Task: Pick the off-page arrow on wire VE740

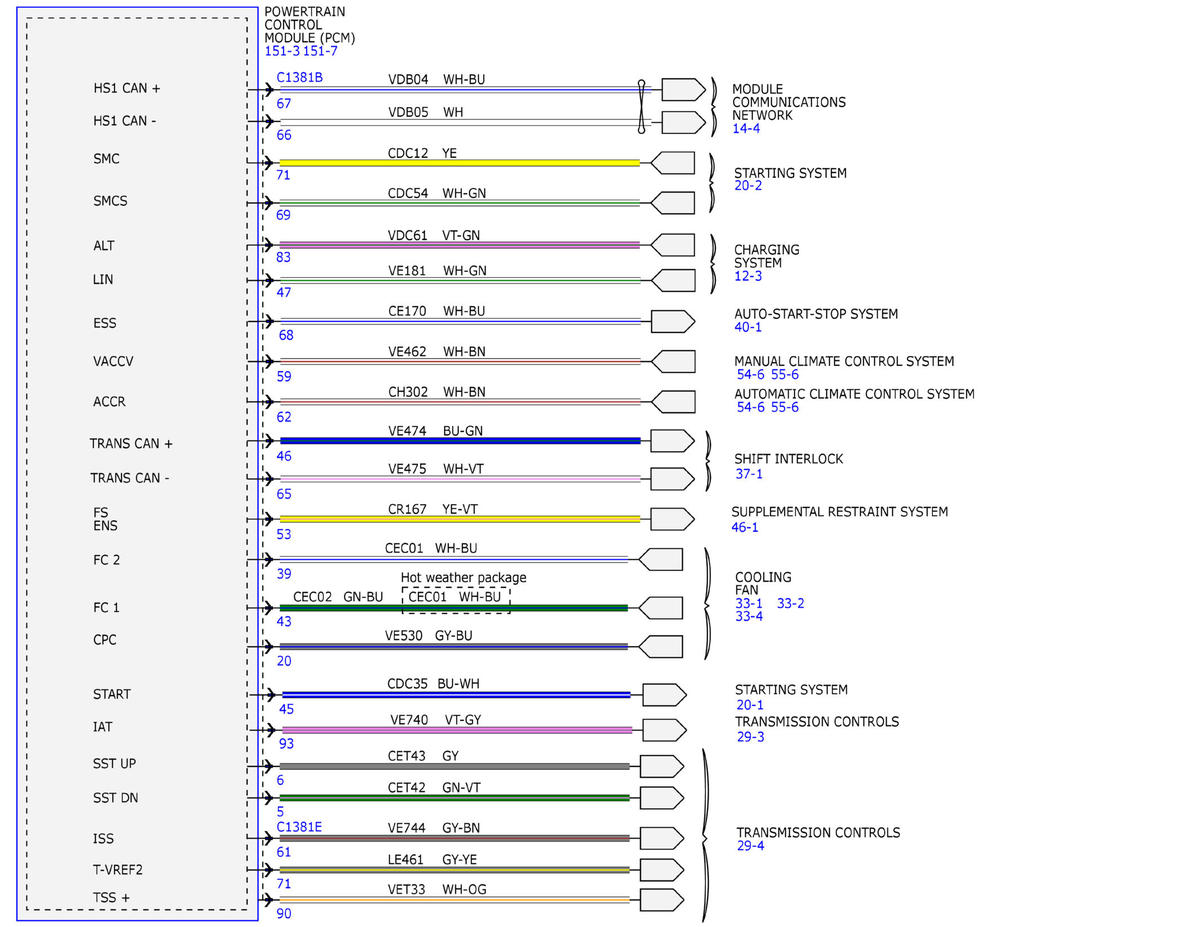Action: (x=664, y=729)
